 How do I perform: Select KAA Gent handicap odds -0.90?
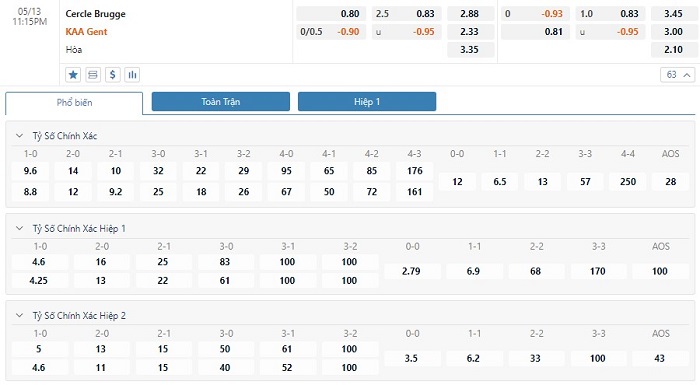(x=331, y=32)
